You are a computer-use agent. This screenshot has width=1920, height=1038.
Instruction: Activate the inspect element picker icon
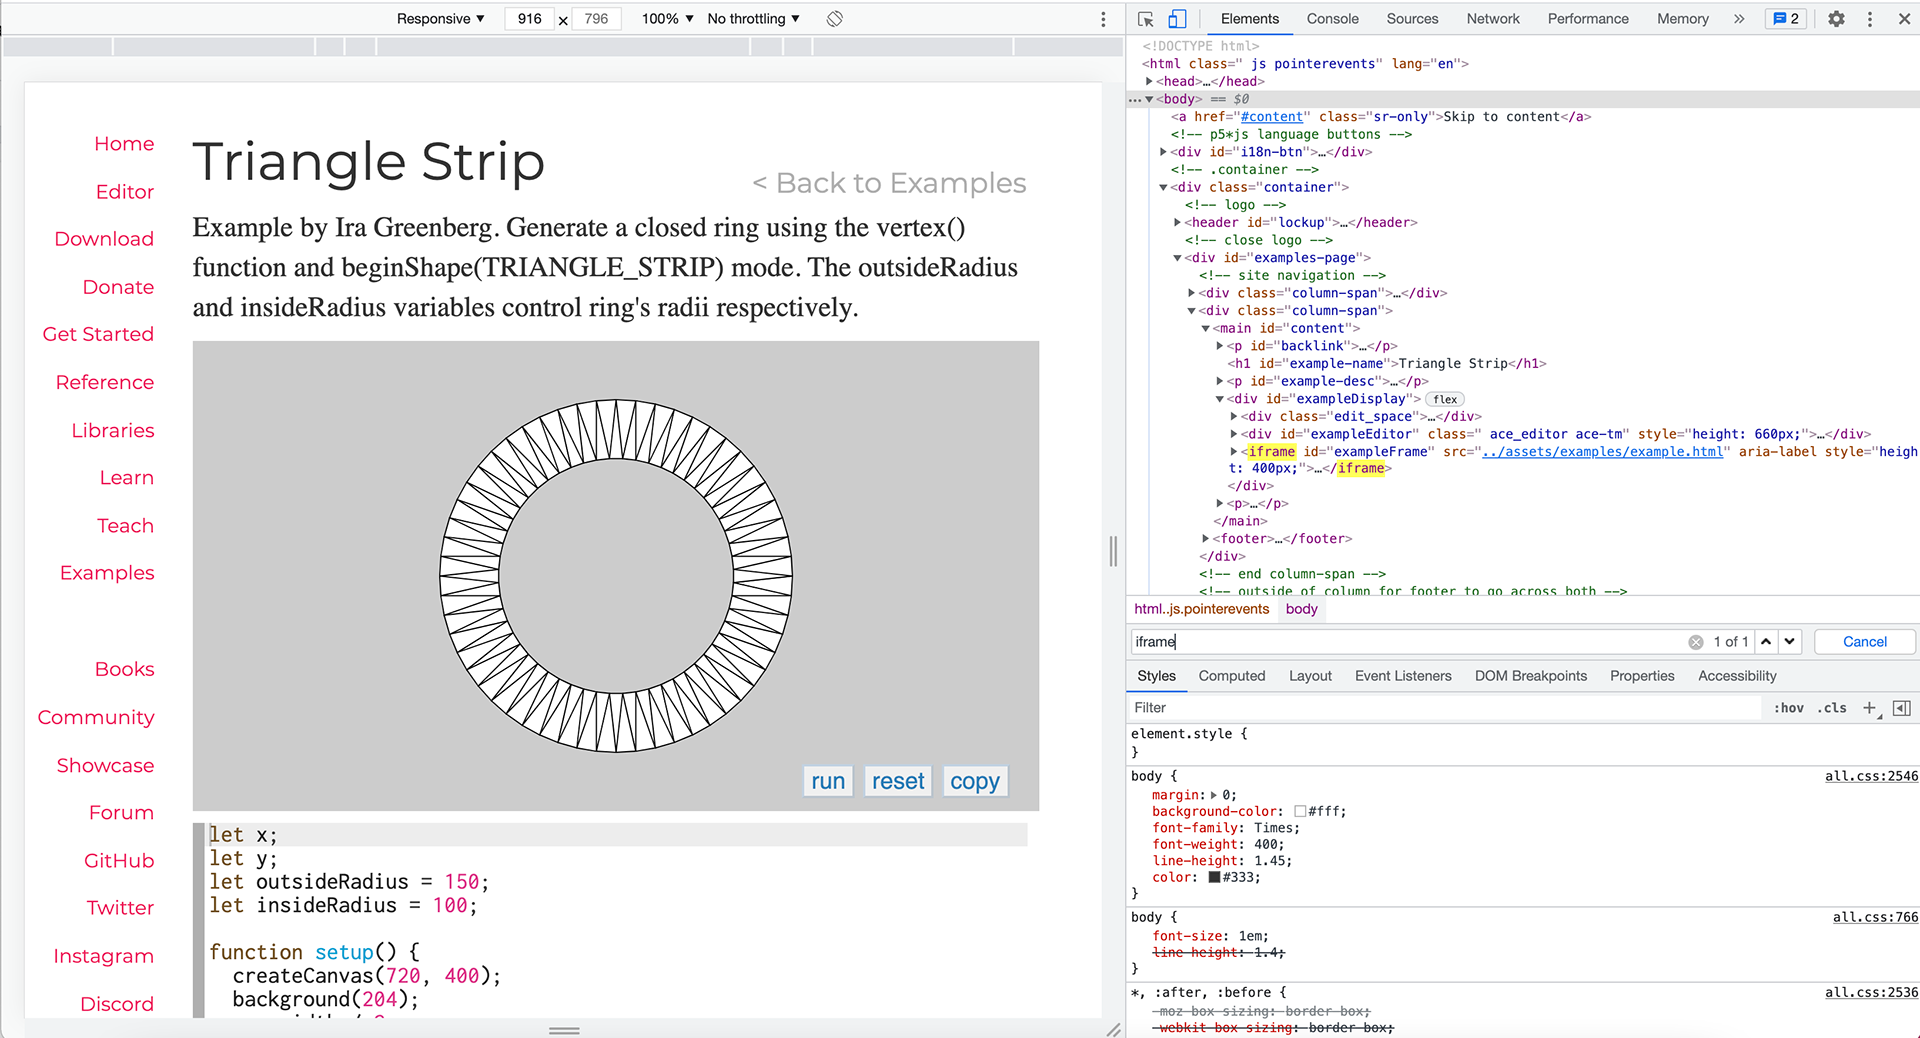1146,19
